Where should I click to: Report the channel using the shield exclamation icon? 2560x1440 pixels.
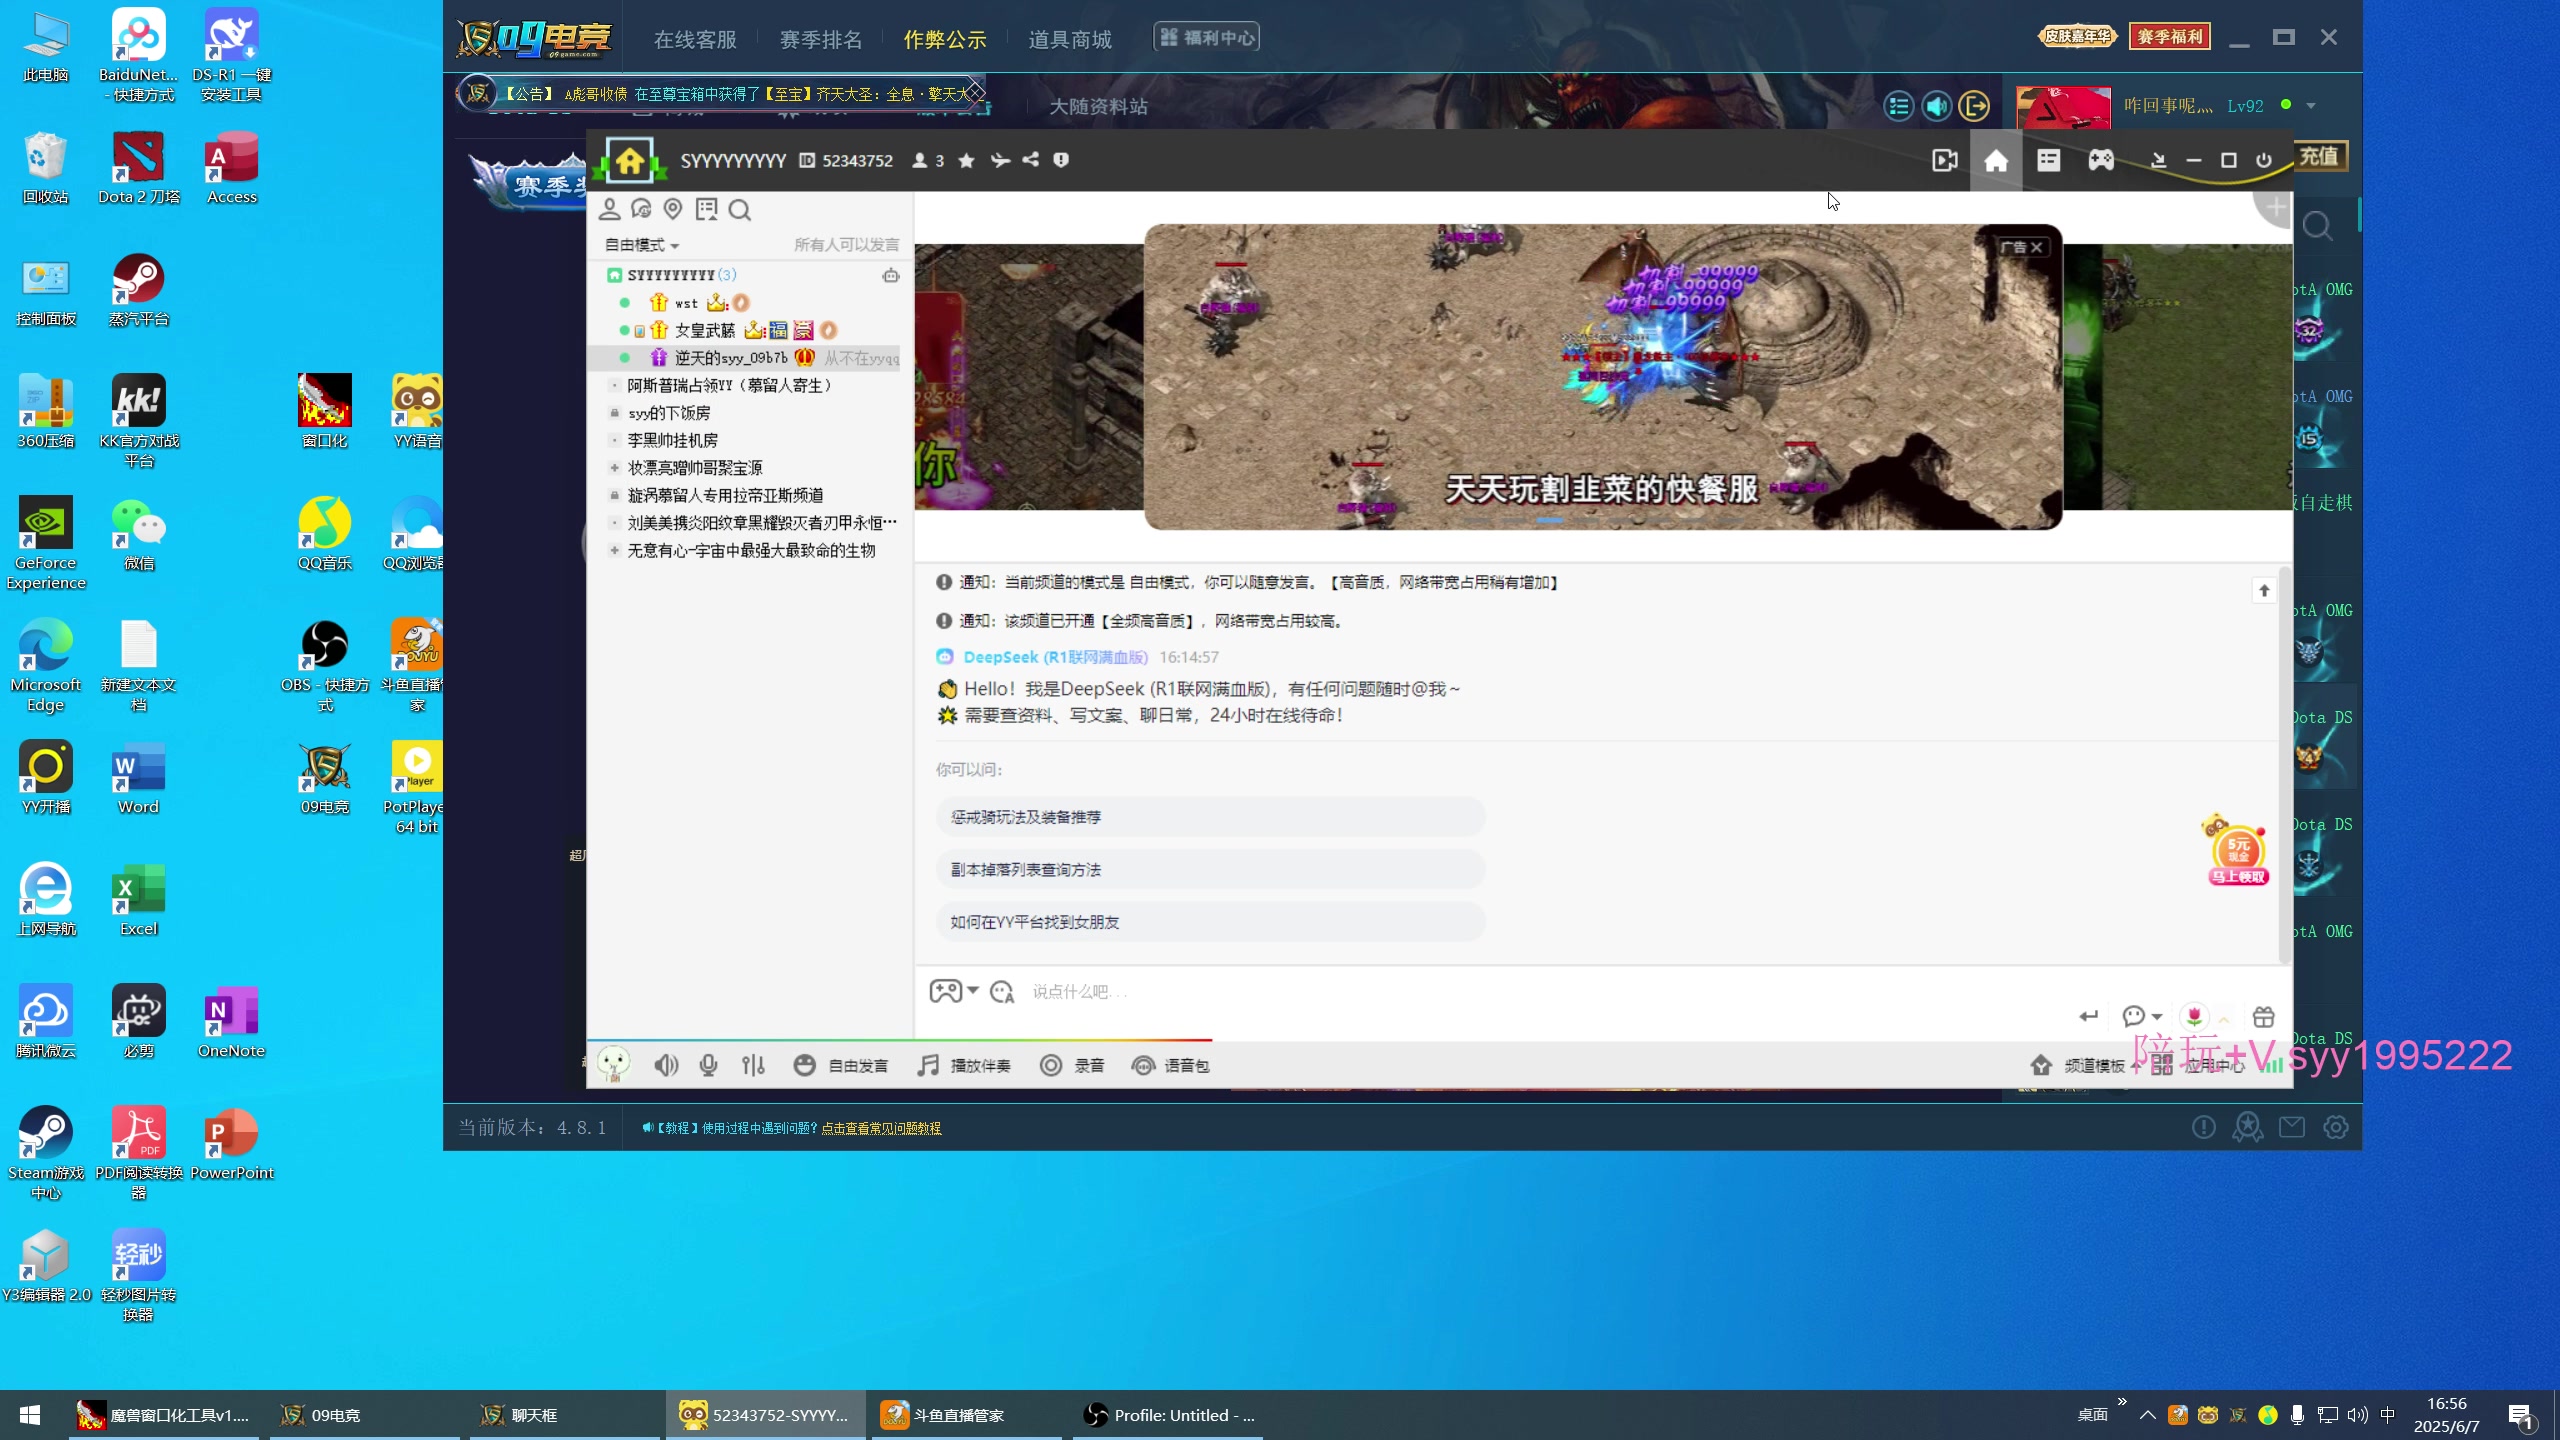[x=1061, y=160]
